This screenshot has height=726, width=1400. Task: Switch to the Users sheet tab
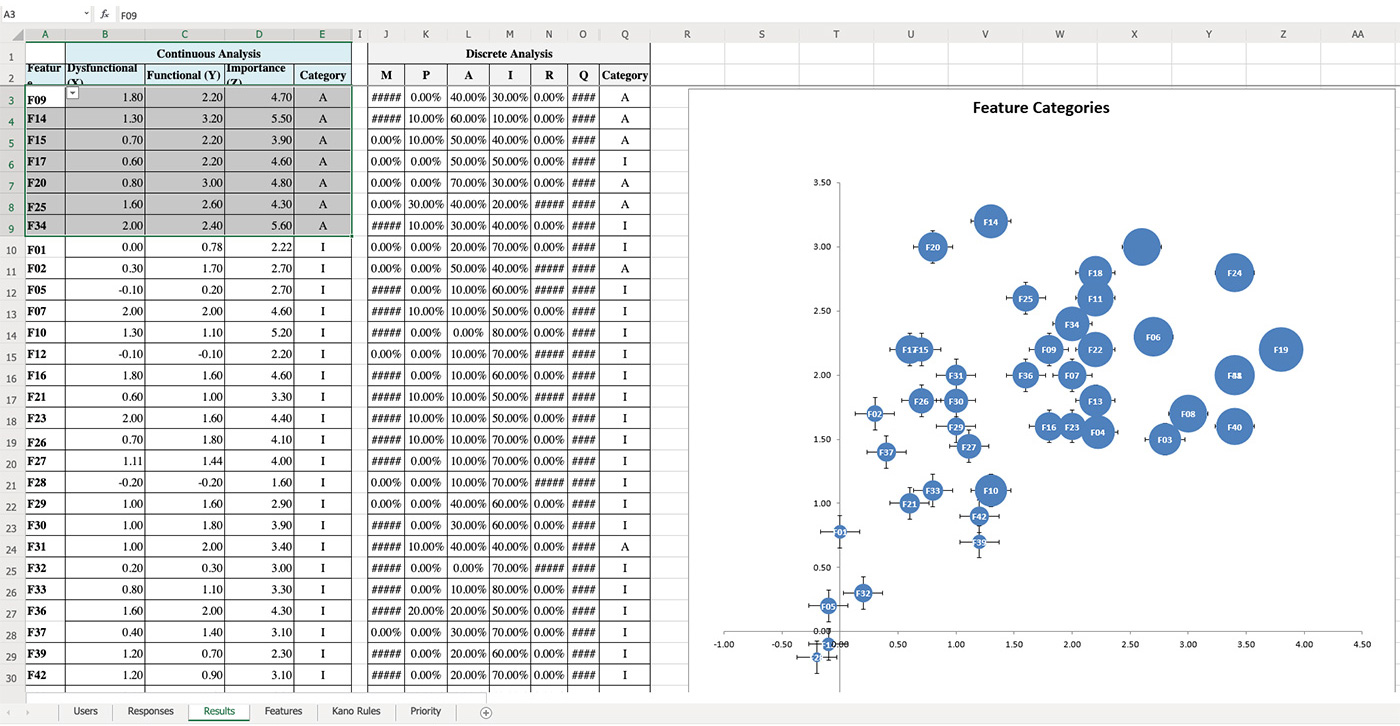pyautogui.click(x=86, y=711)
